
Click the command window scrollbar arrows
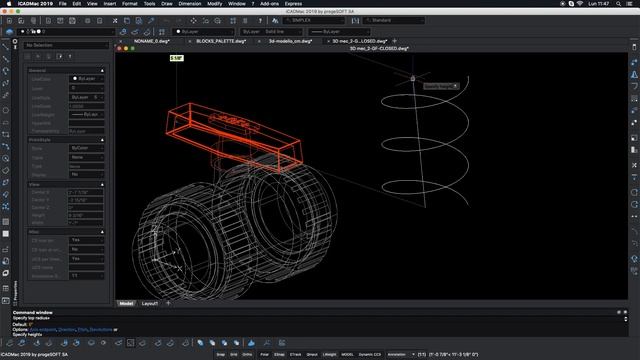[625, 319]
